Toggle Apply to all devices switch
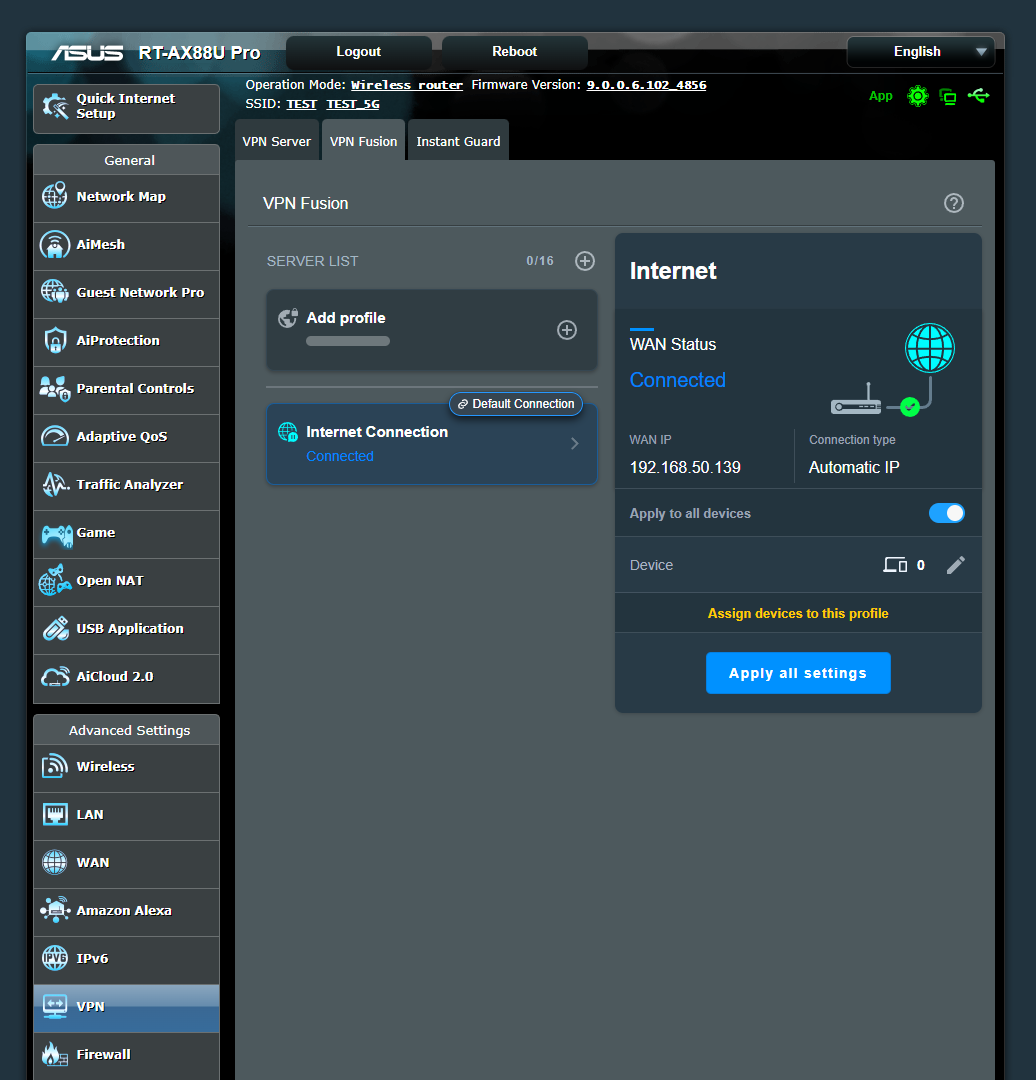1036x1080 pixels. point(946,513)
